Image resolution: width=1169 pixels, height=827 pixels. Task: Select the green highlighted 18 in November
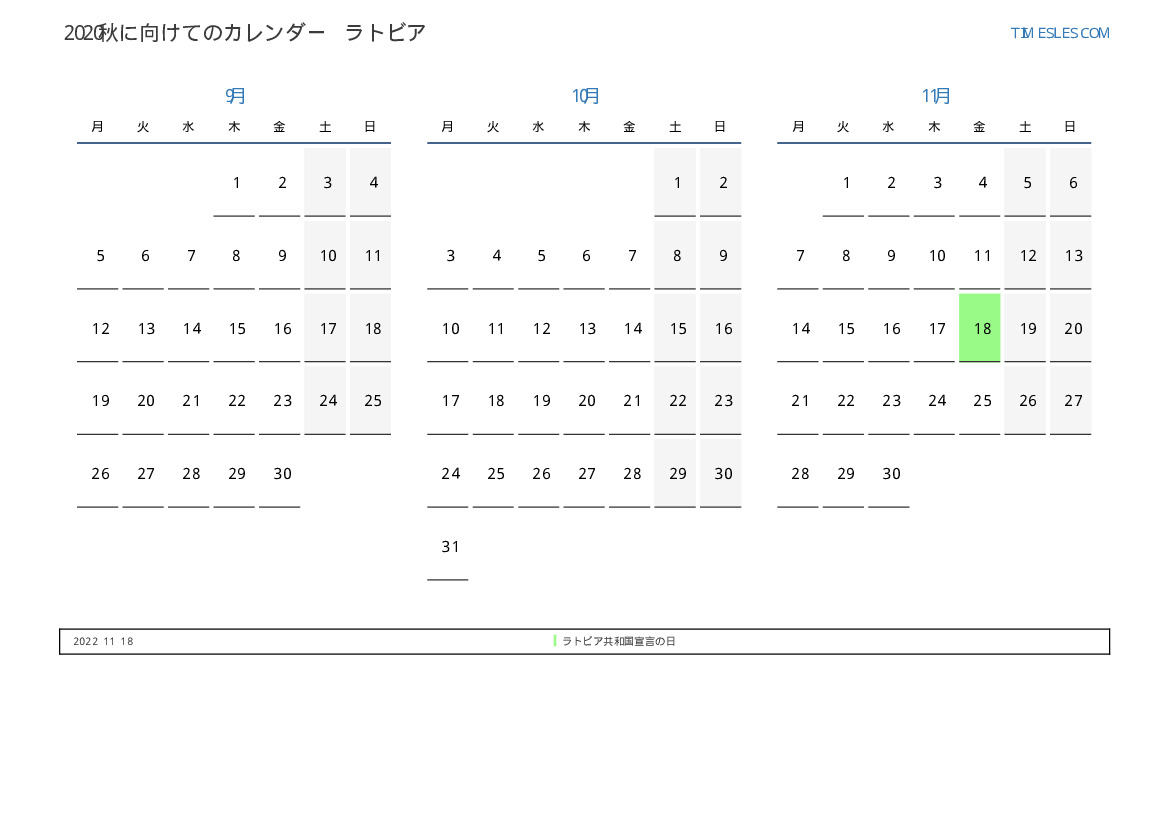coord(980,328)
